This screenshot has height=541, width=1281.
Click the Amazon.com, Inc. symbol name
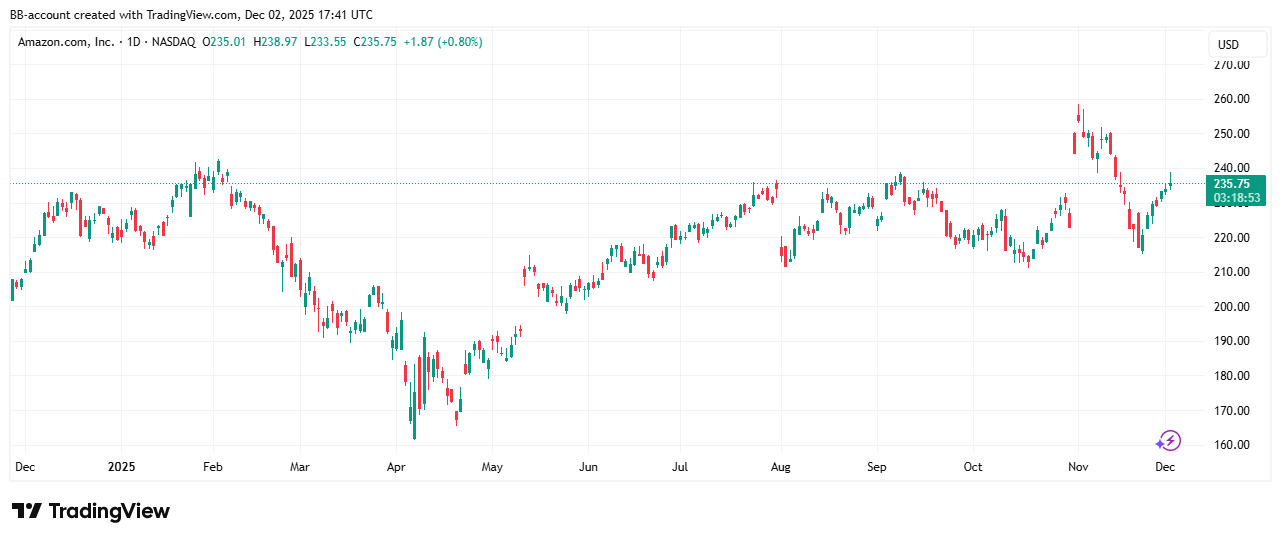65,42
